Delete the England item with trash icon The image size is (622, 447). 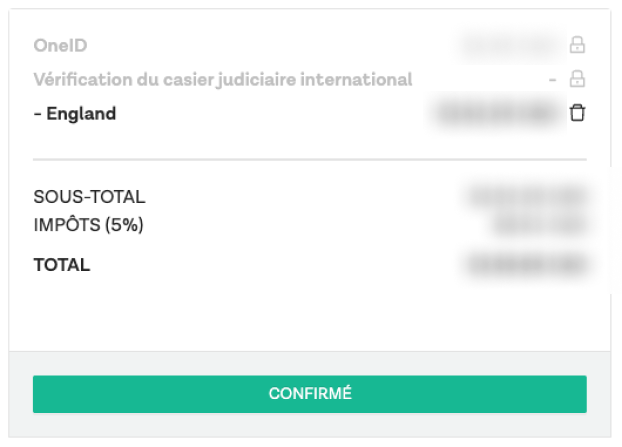point(576,113)
